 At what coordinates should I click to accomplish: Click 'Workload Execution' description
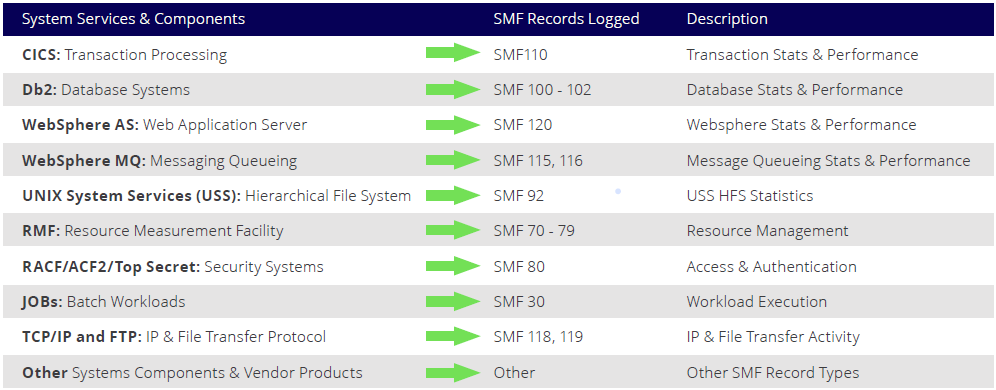tap(757, 301)
